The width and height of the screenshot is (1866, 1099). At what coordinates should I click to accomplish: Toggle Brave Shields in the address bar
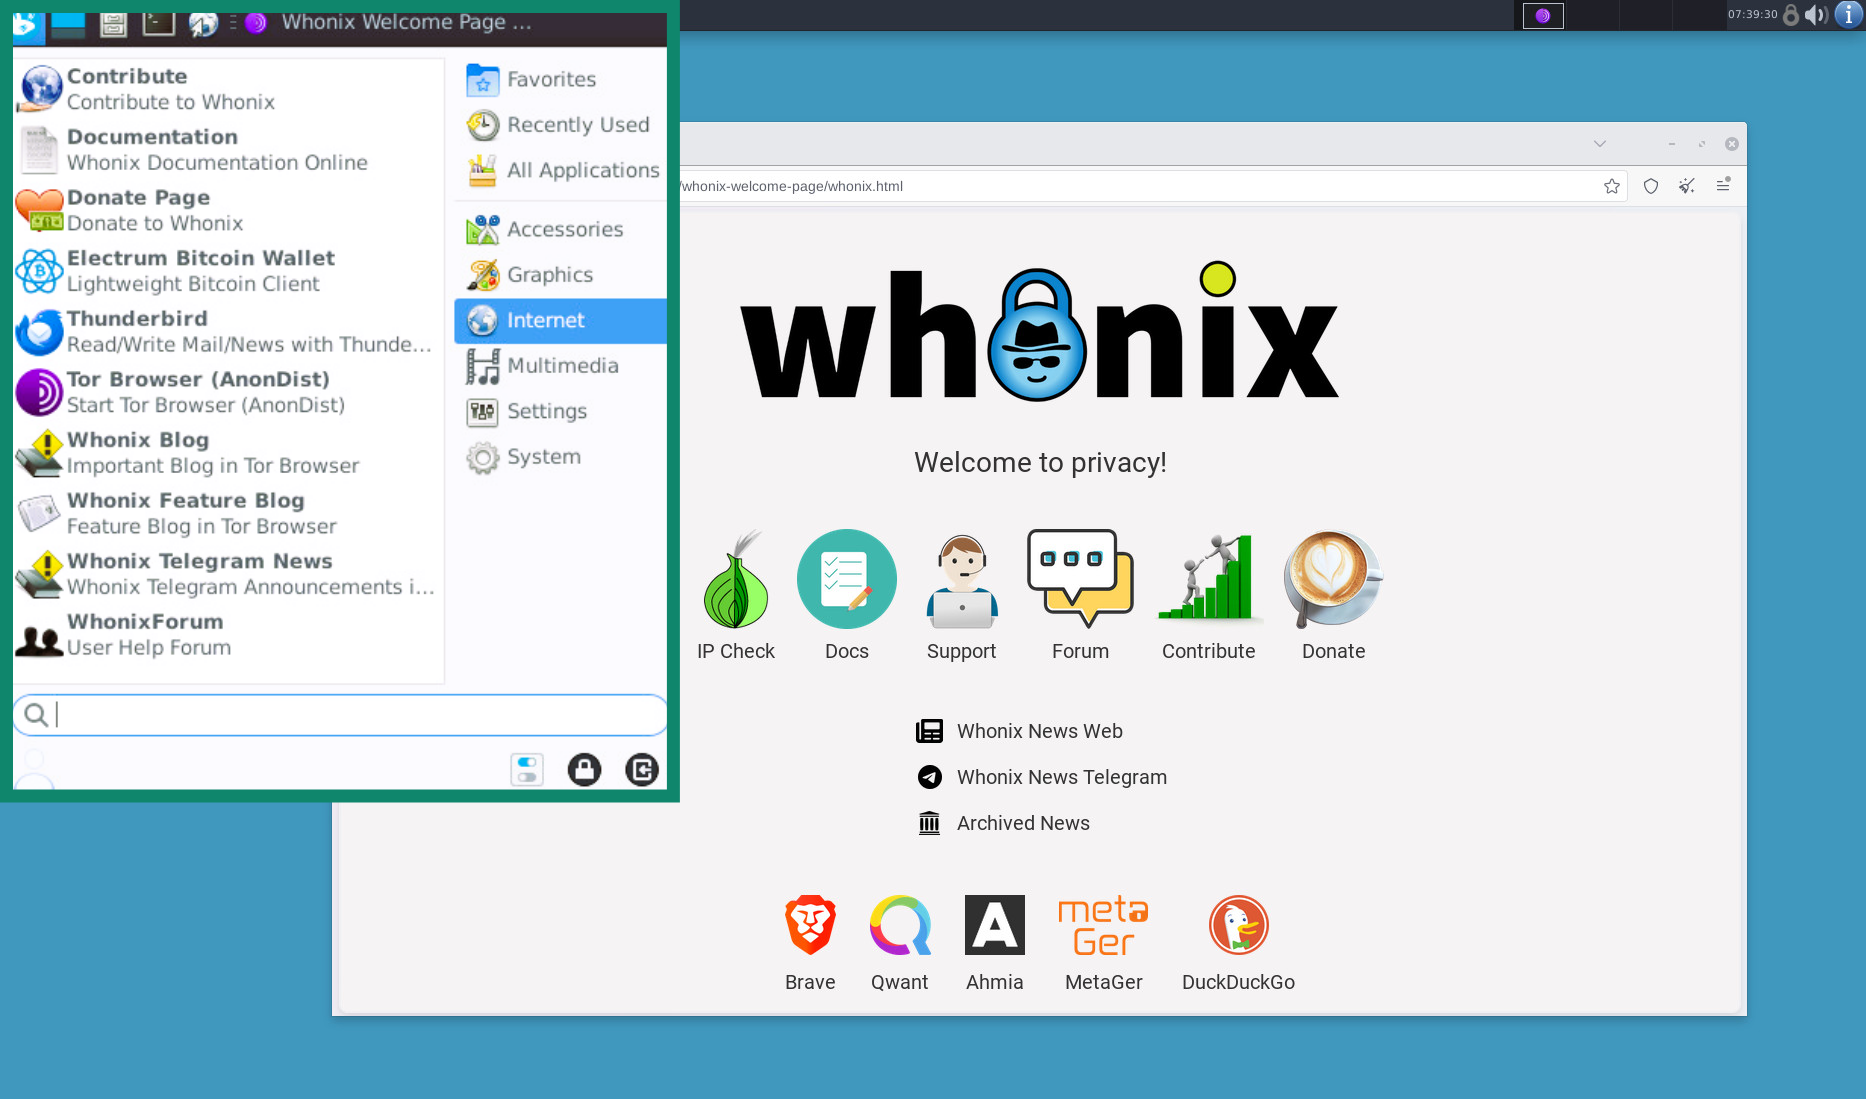[1650, 185]
